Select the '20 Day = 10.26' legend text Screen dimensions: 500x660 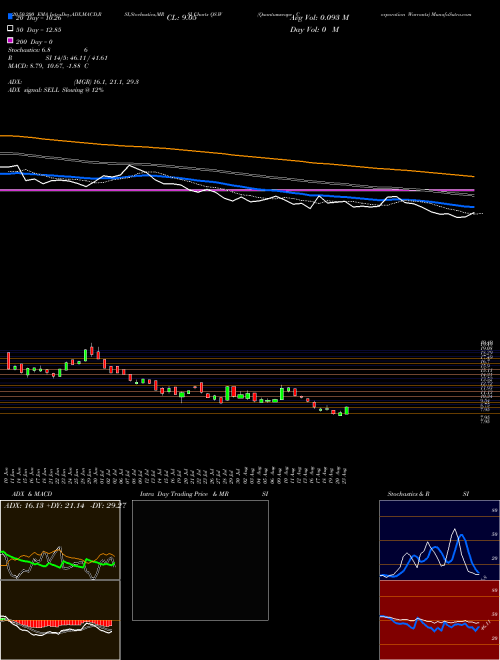point(39,18)
